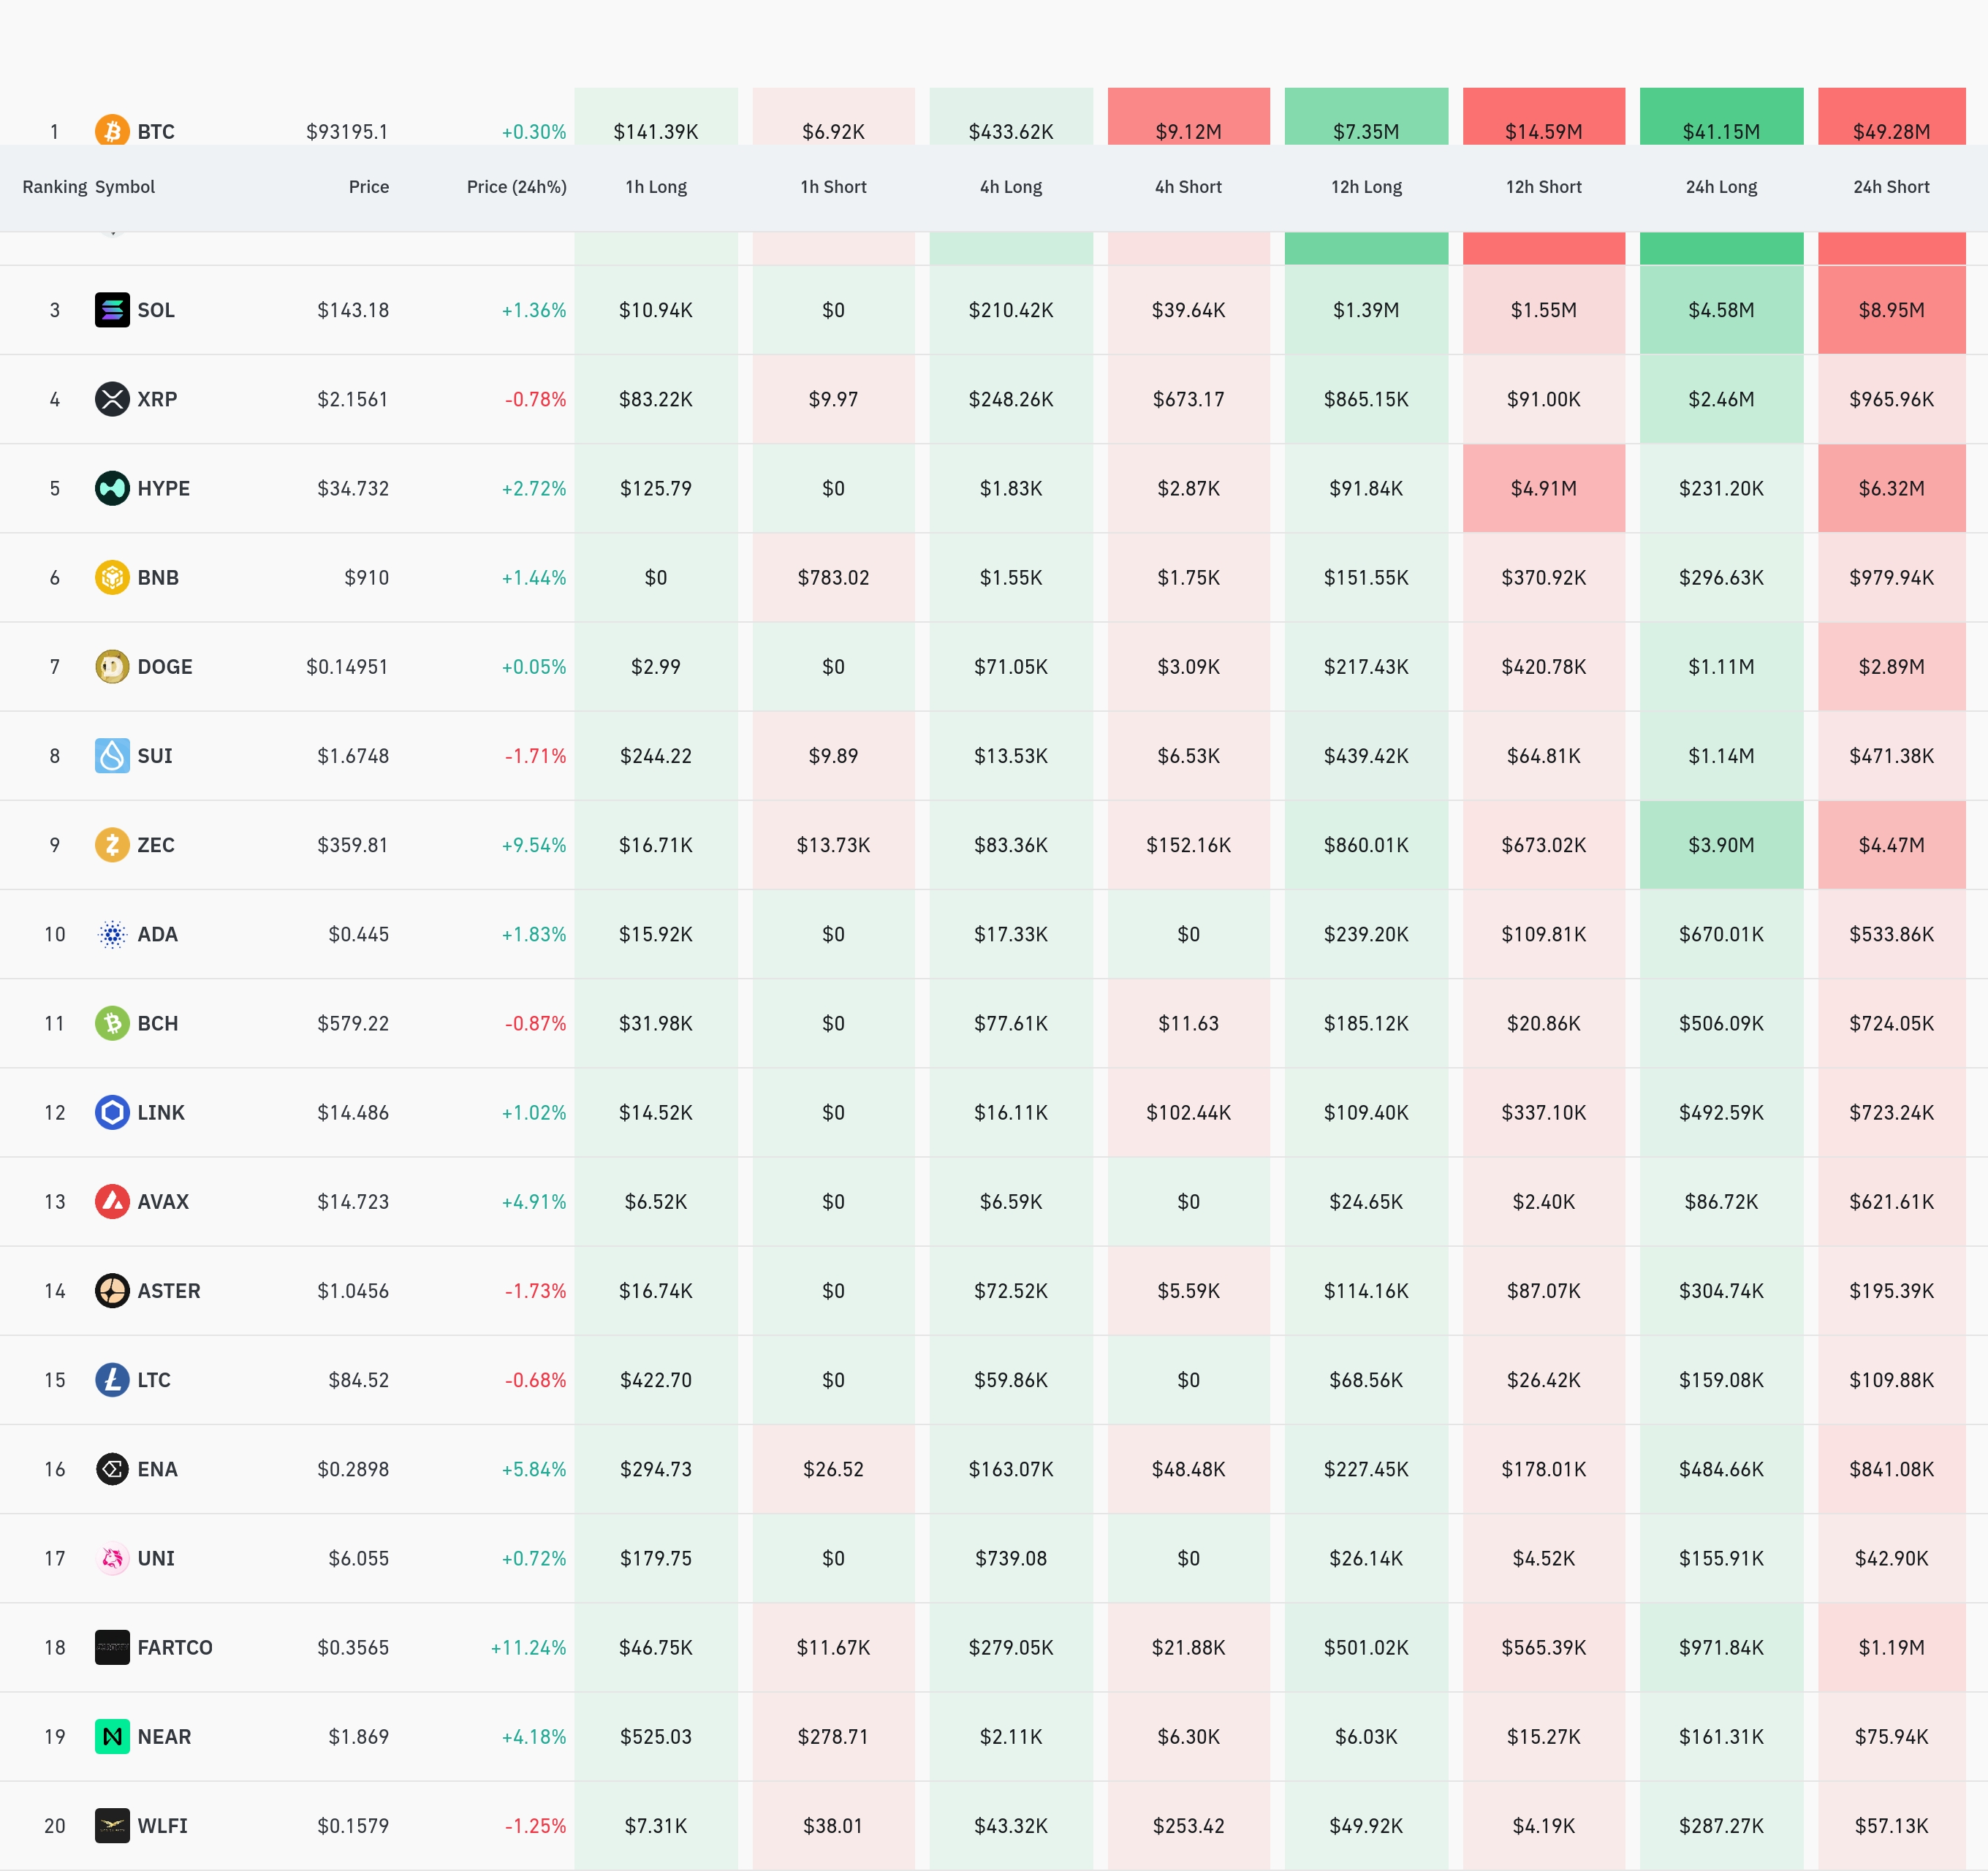This screenshot has height=1871, width=1988.
Task: Click the Uniswap UNI unicorn icon
Action: point(112,1559)
